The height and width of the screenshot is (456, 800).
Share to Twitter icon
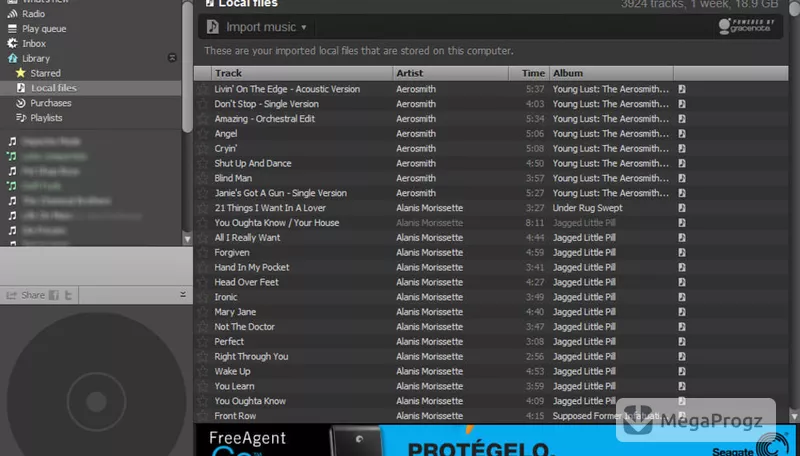68,295
